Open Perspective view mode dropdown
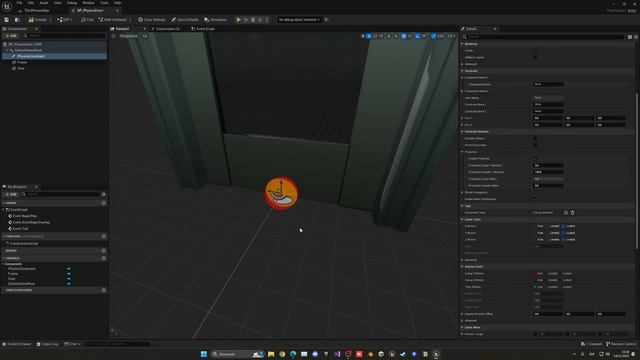Screen dimensions: 640x360 [x=128, y=36]
